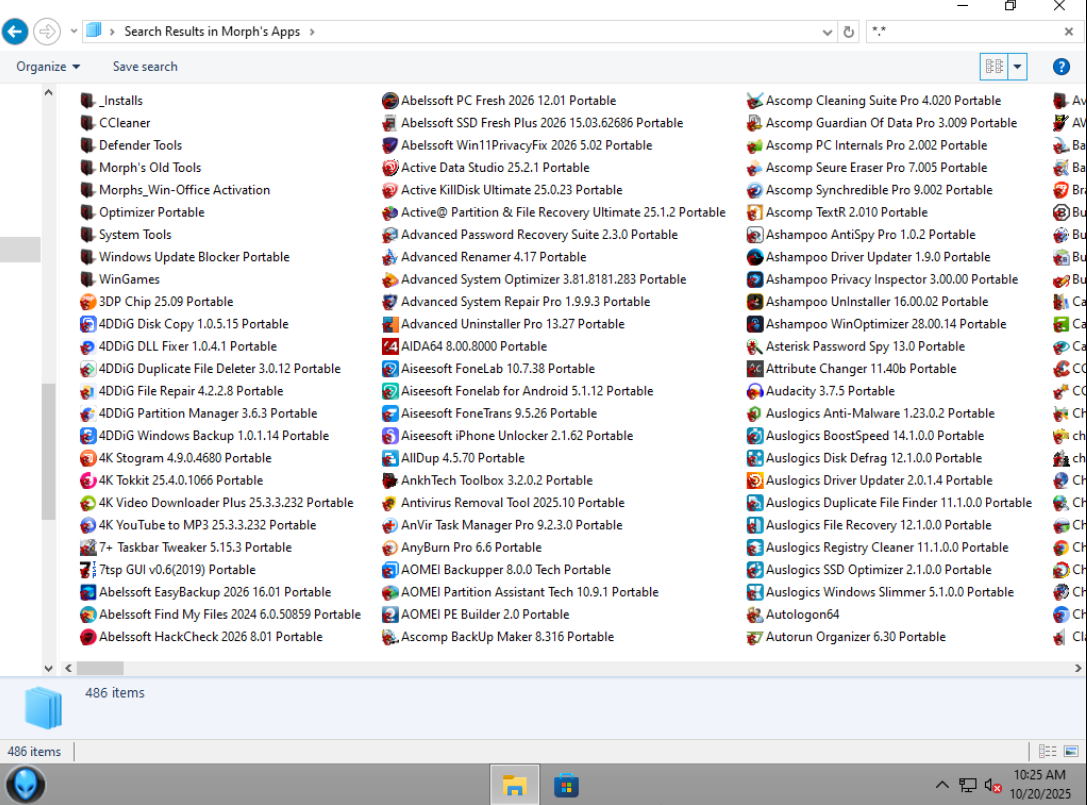Click the Attribute Changer 11.40b icon
Screen dimensions: 1087x805
tap(754, 369)
